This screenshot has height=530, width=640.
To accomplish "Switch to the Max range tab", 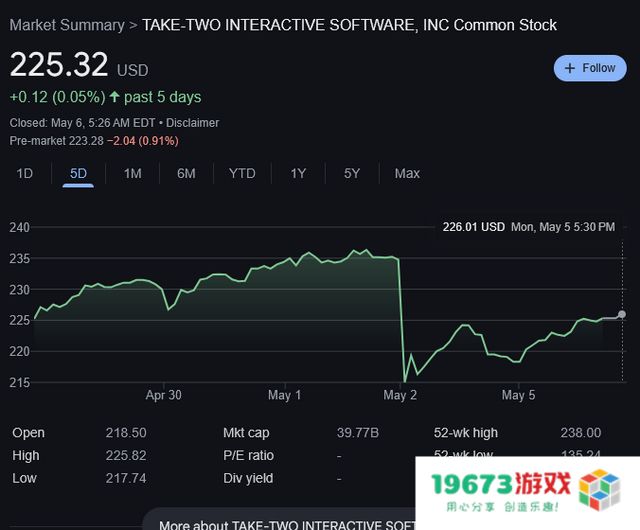I will coord(407,174).
